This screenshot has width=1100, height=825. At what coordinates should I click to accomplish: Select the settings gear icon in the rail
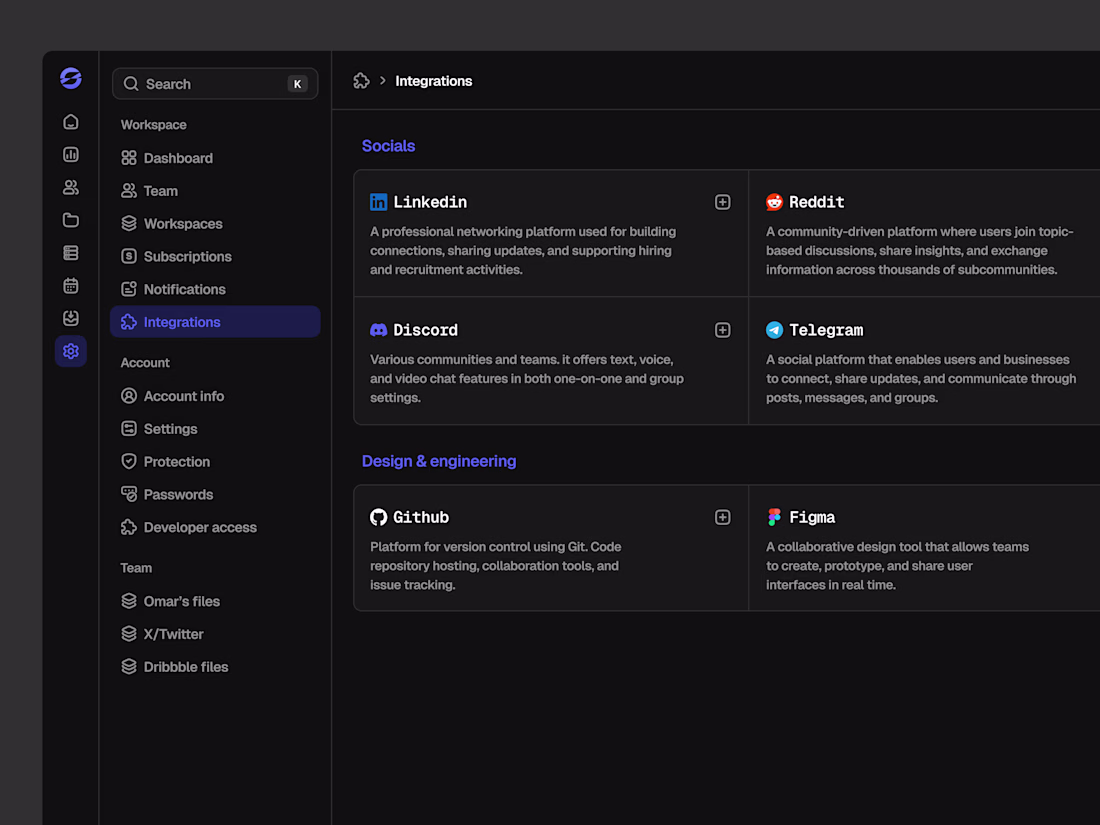point(71,351)
